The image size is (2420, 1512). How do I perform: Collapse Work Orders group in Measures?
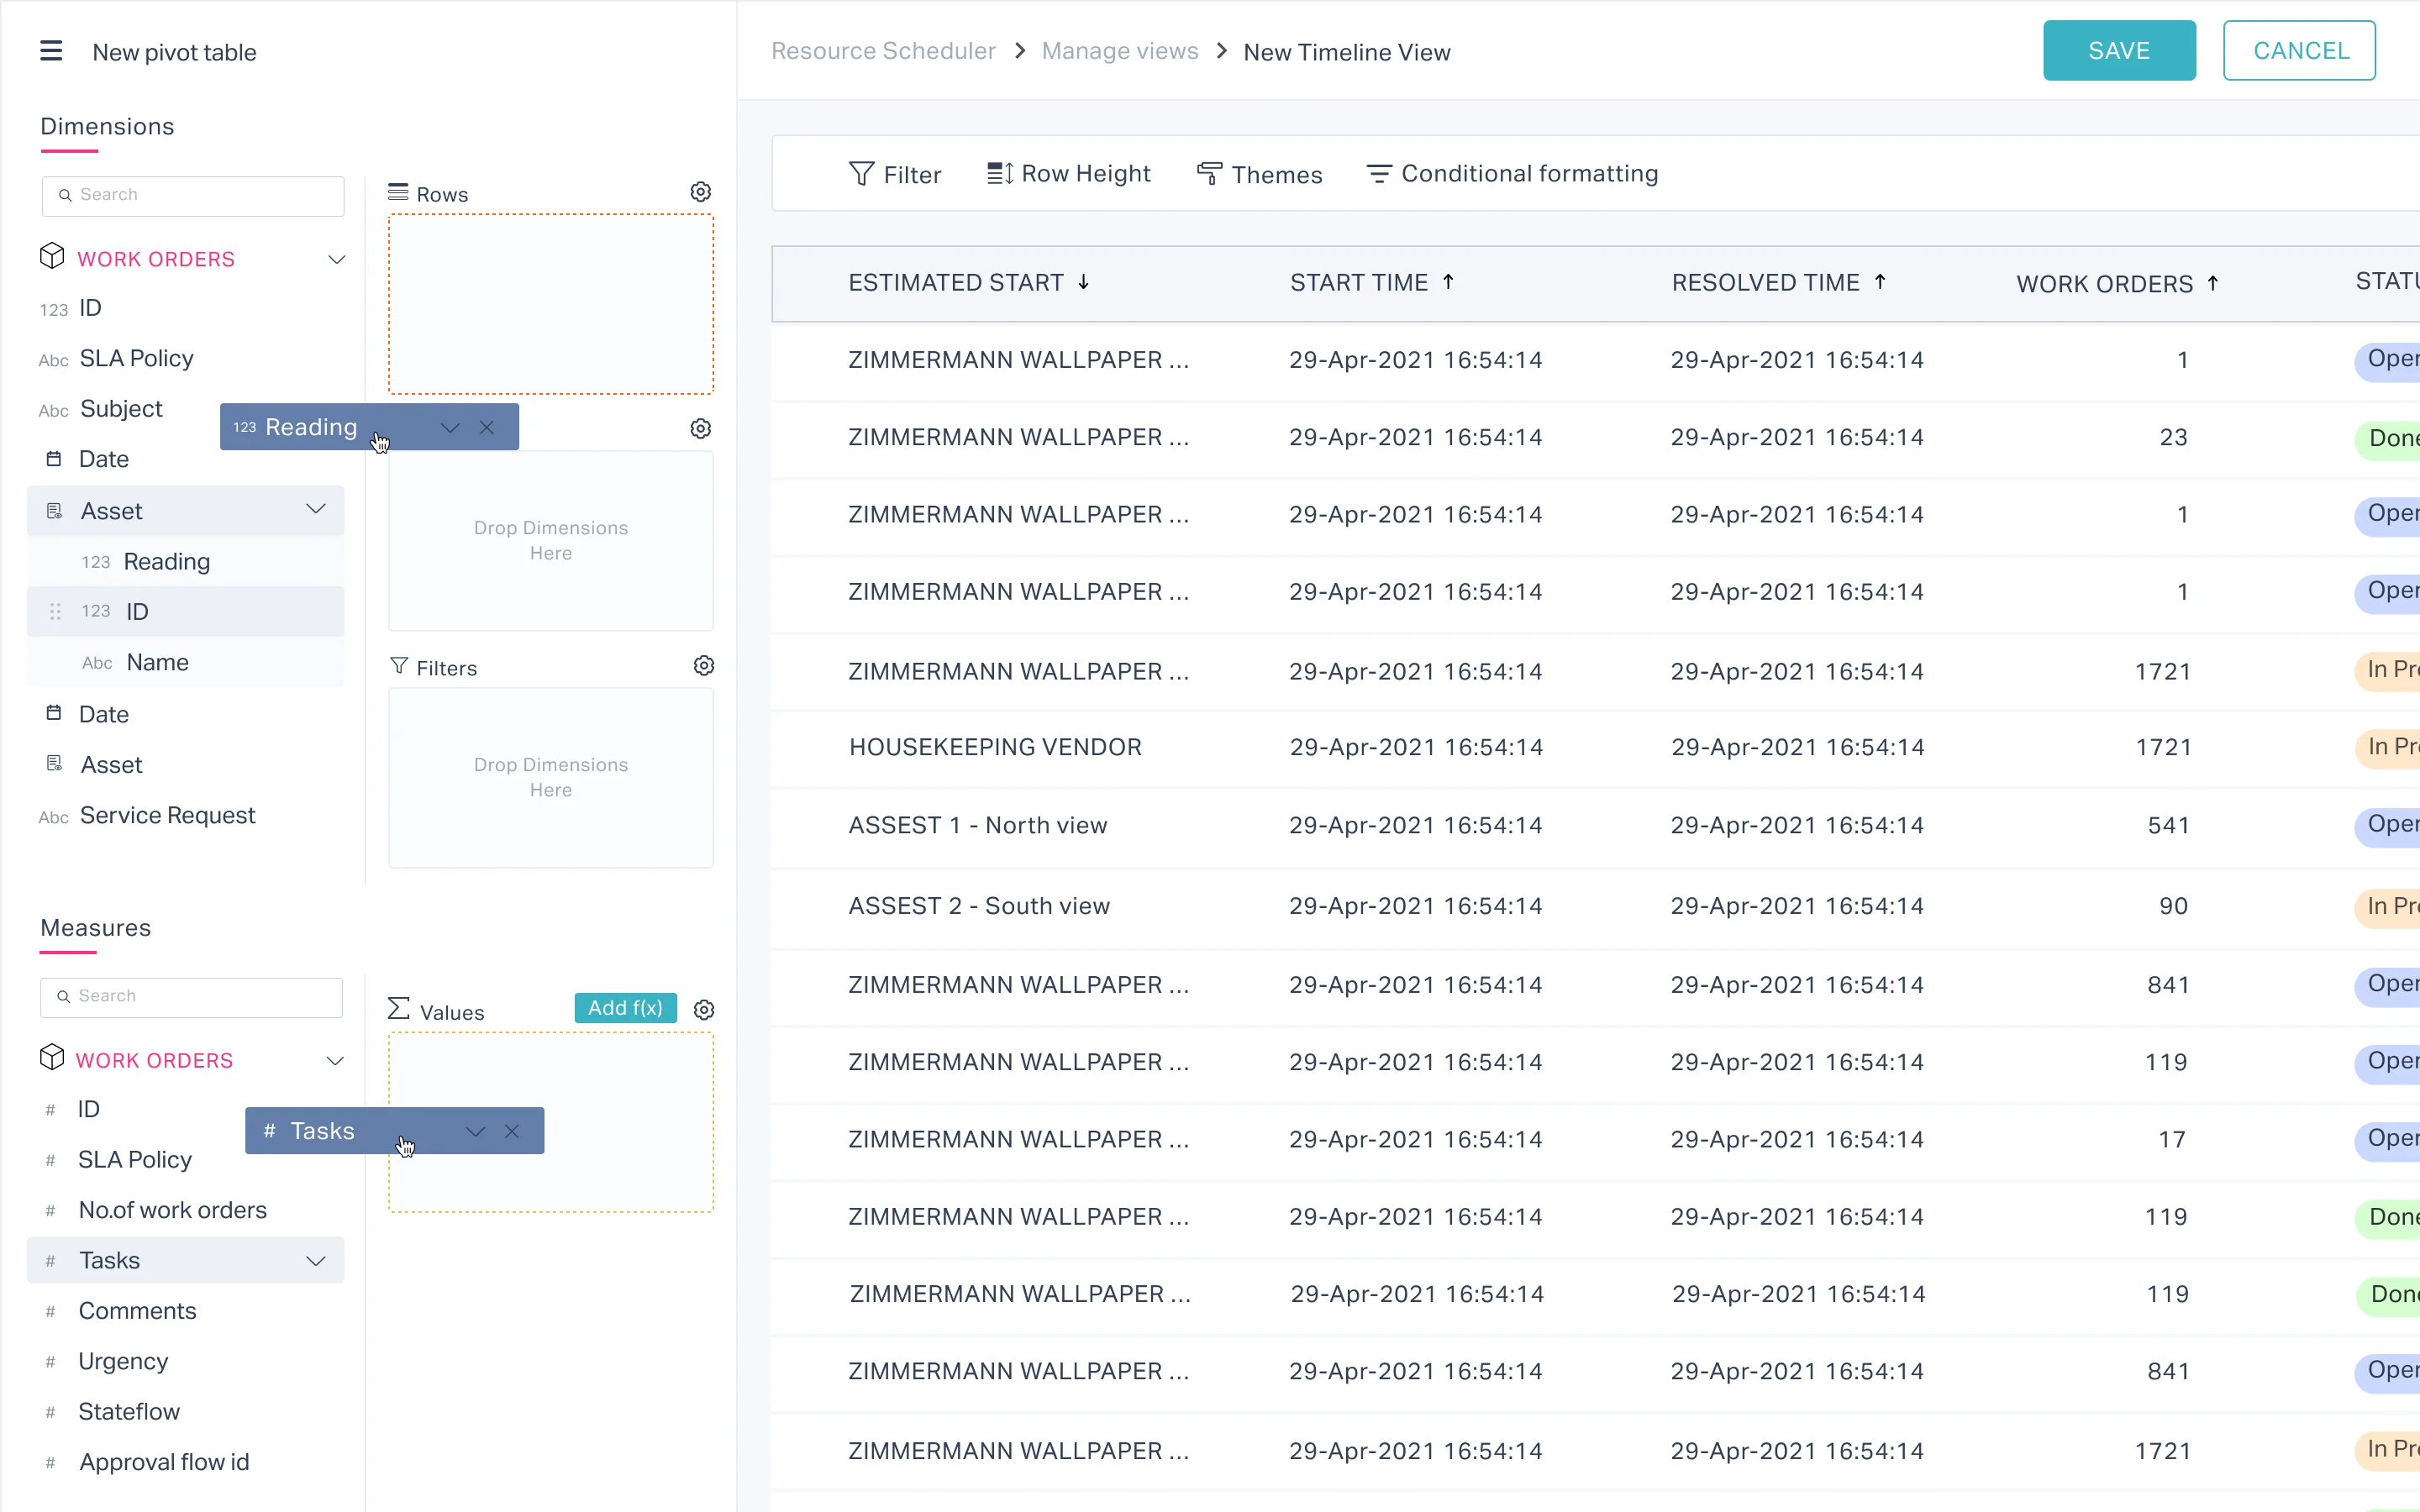pyautogui.click(x=336, y=1061)
